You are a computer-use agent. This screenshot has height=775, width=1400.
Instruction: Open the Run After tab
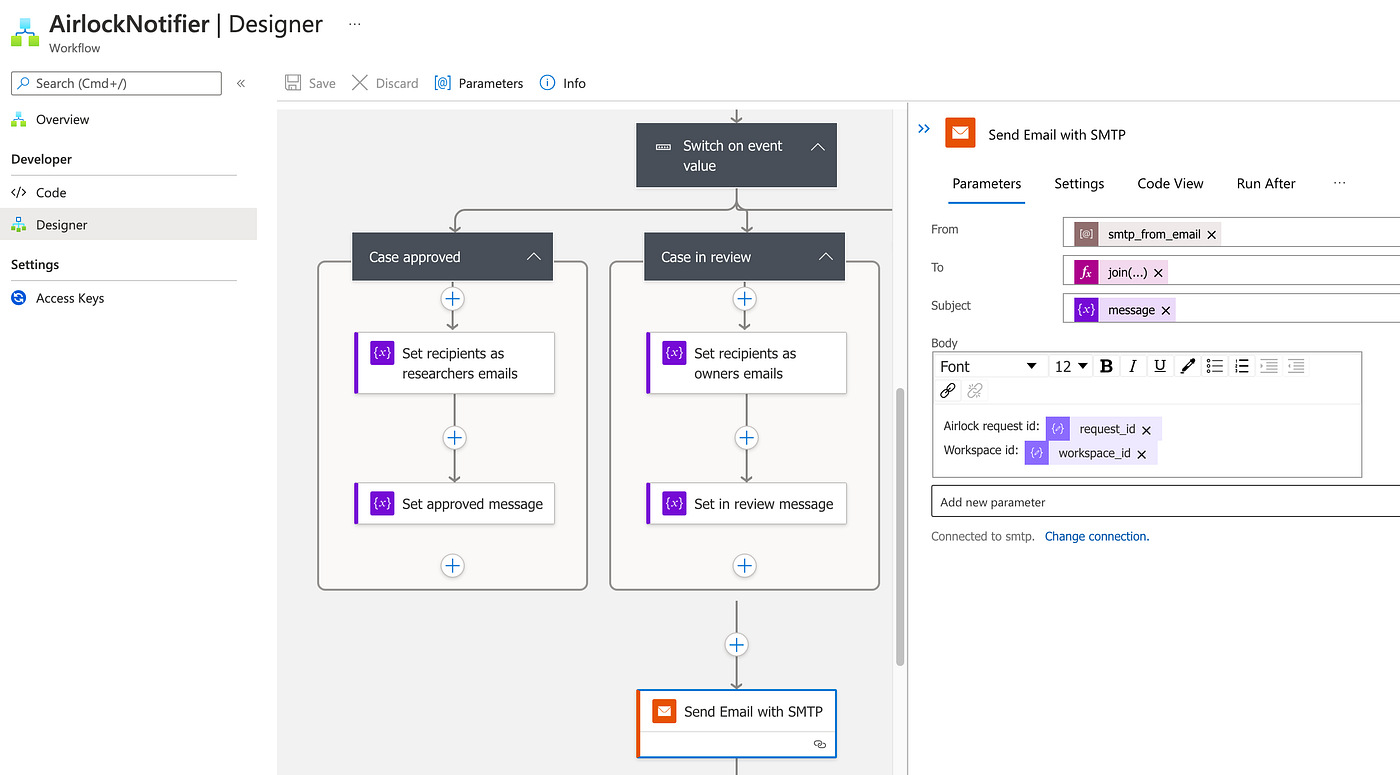click(1265, 183)
